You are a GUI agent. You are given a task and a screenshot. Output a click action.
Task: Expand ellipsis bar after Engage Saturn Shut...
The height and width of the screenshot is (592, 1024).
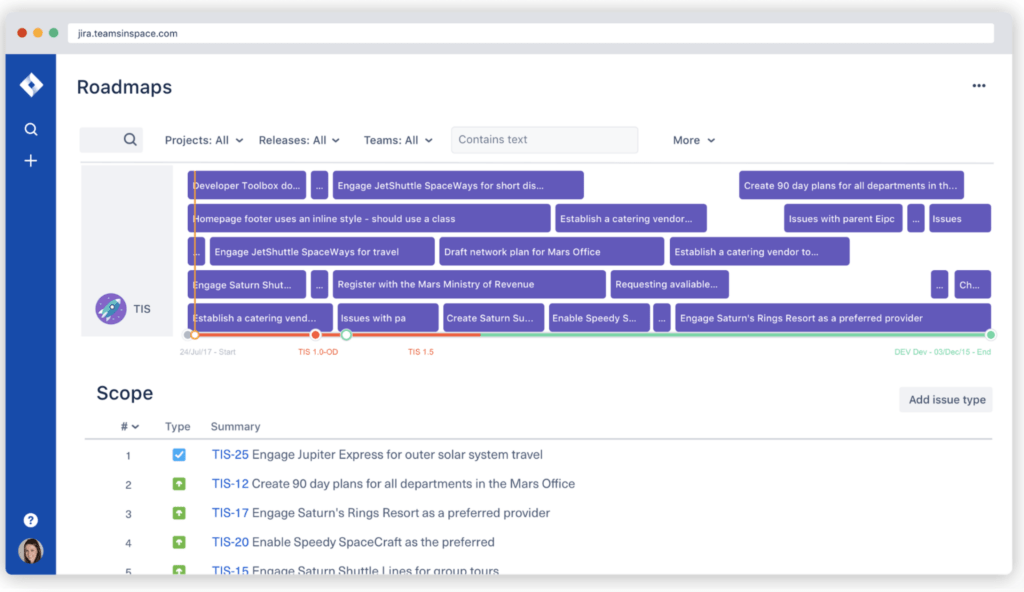point(319,284)
